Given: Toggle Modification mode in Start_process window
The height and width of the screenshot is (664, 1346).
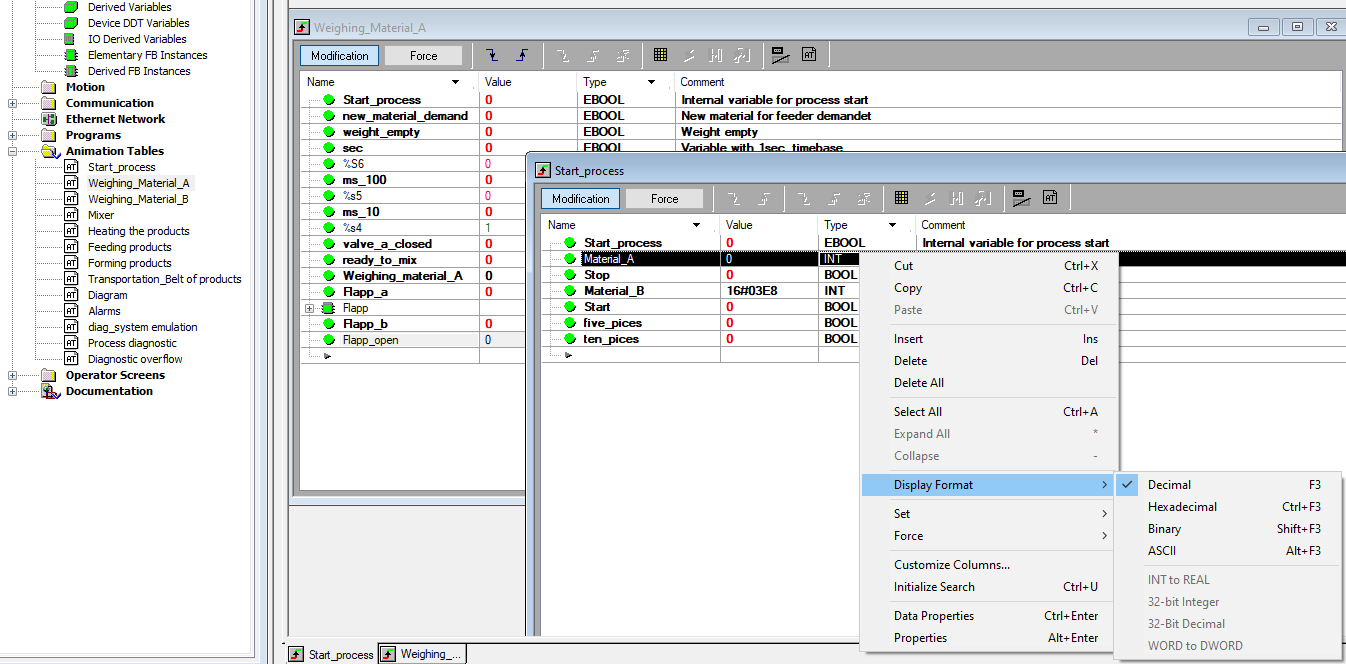Looking at the screenshot, I should click(580, 199).
